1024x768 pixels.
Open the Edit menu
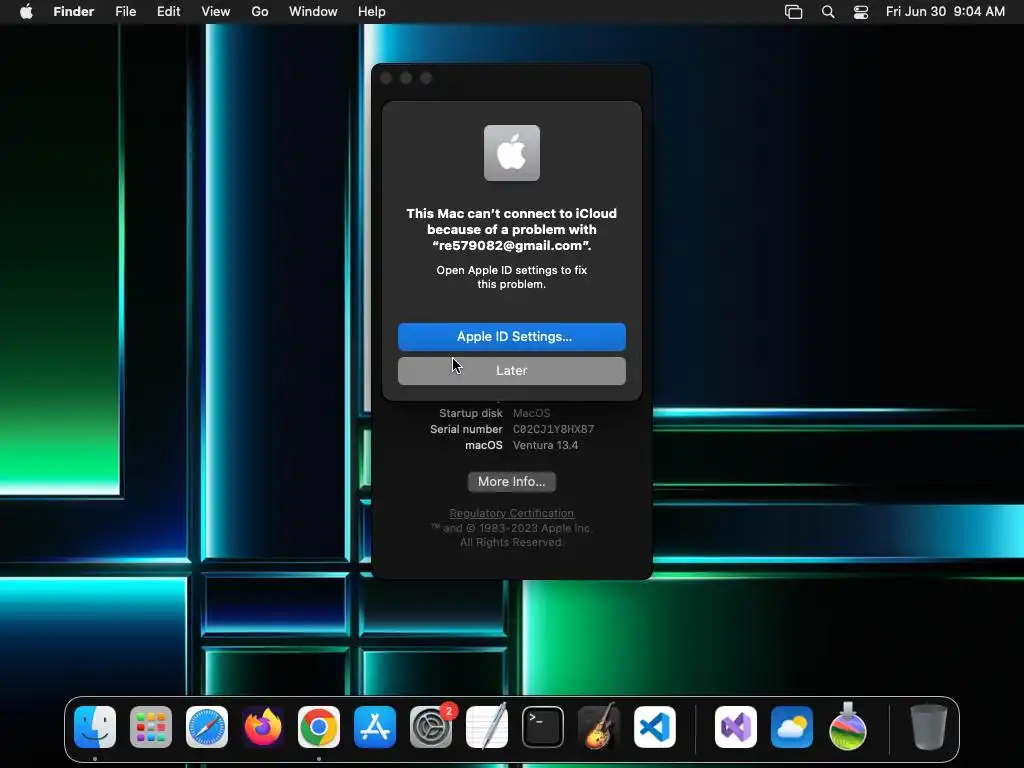(168, 12)
